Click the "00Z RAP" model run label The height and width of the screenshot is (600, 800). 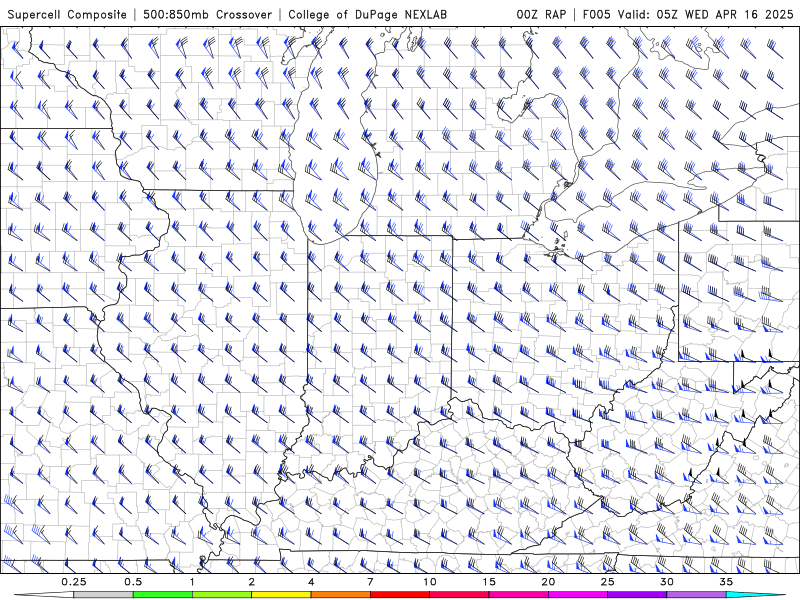point(541,14)
